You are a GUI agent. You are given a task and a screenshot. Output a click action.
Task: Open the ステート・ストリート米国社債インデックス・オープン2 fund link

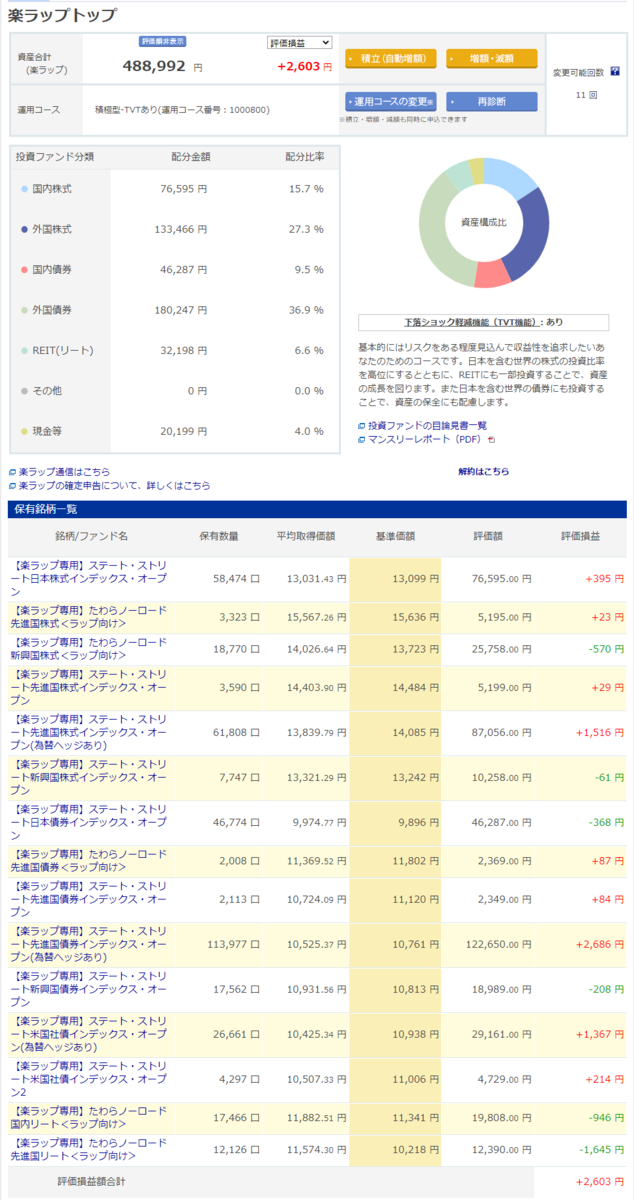pos(90,1078)
